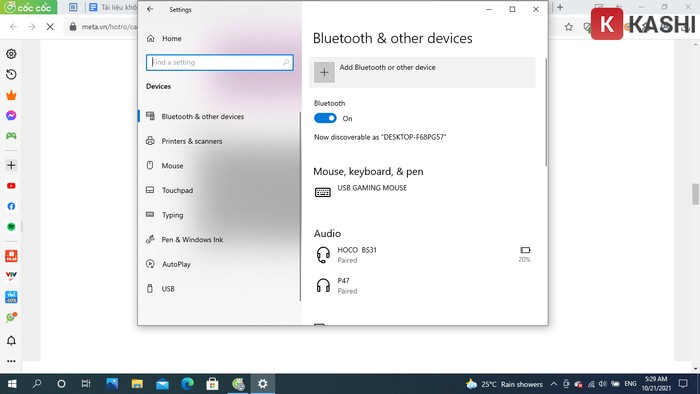Click the weather 25°C Rain showers widget

click(x=504, y=384)
